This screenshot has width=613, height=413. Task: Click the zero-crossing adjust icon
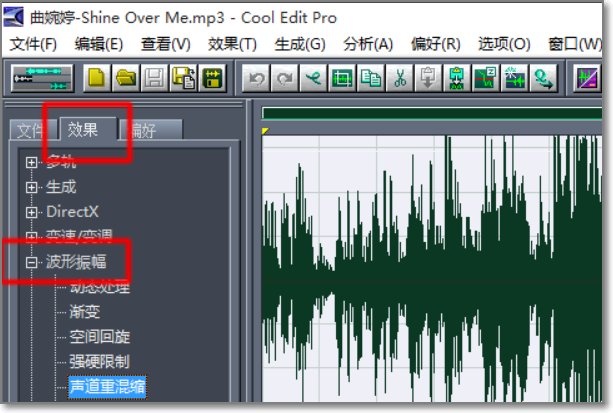(485, 78)
